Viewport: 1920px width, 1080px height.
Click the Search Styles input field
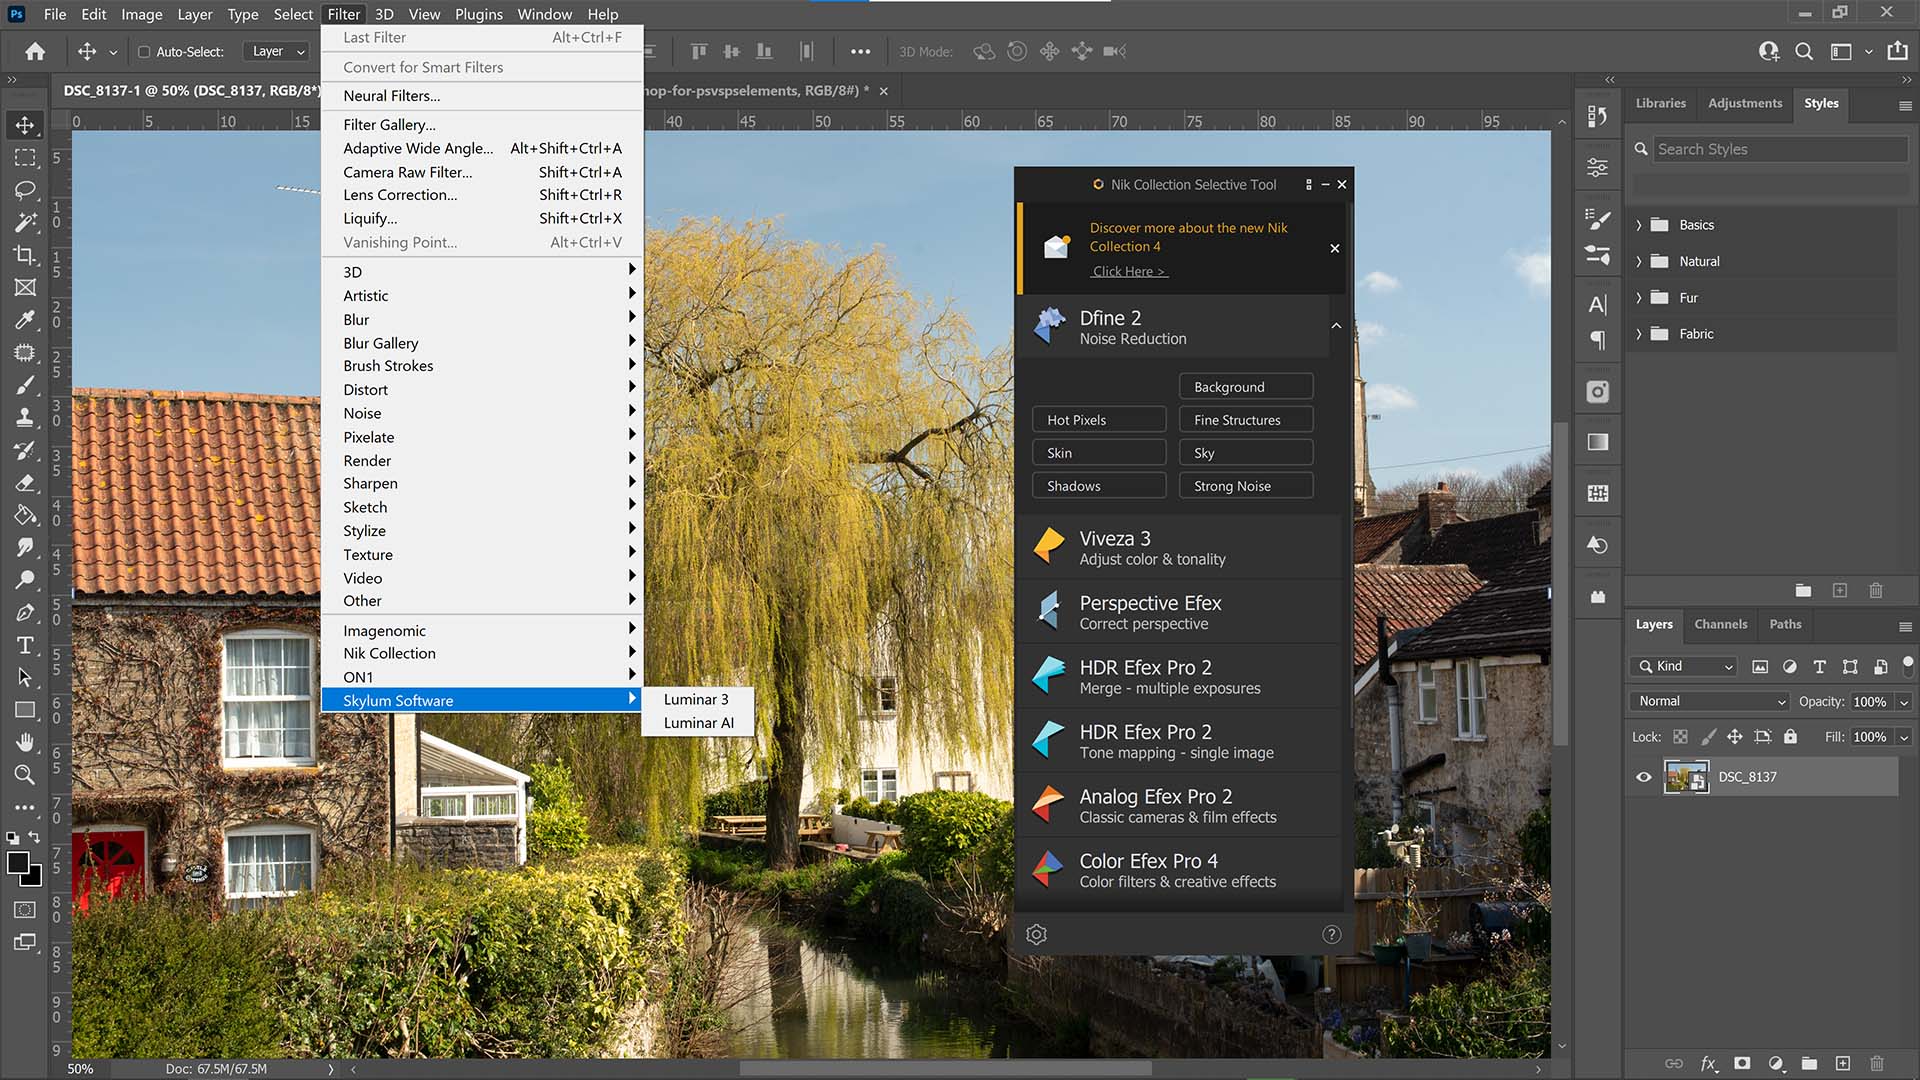1780,149
